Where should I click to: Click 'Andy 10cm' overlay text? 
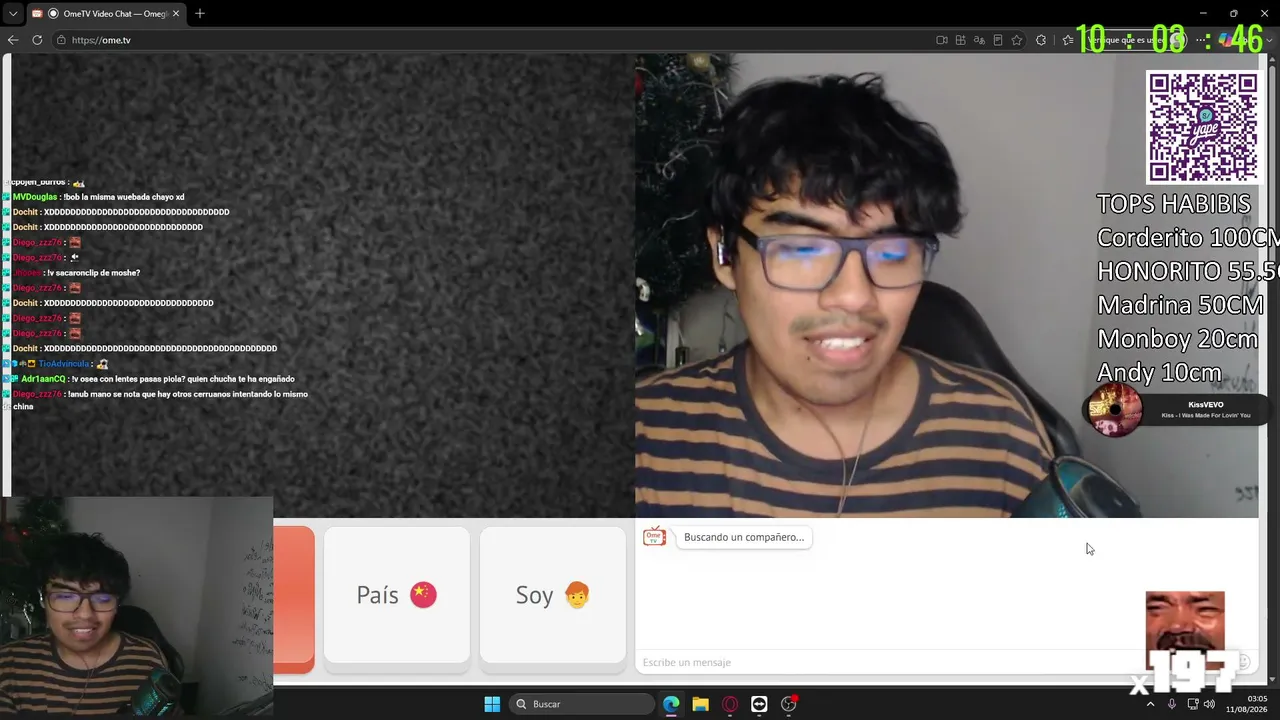coord(1159,373)
